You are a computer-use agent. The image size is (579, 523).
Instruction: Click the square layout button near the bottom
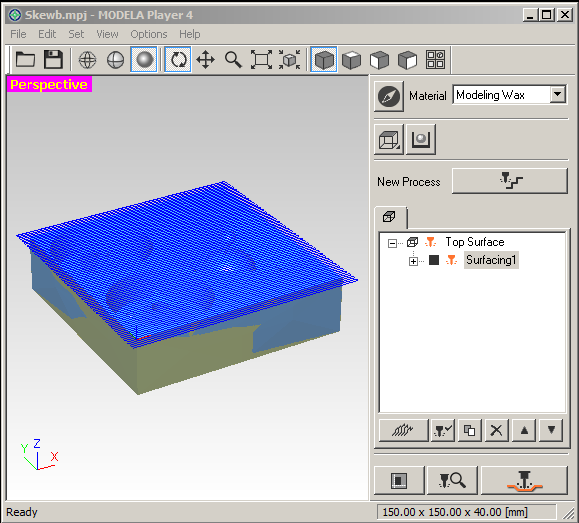coord(399,480)
